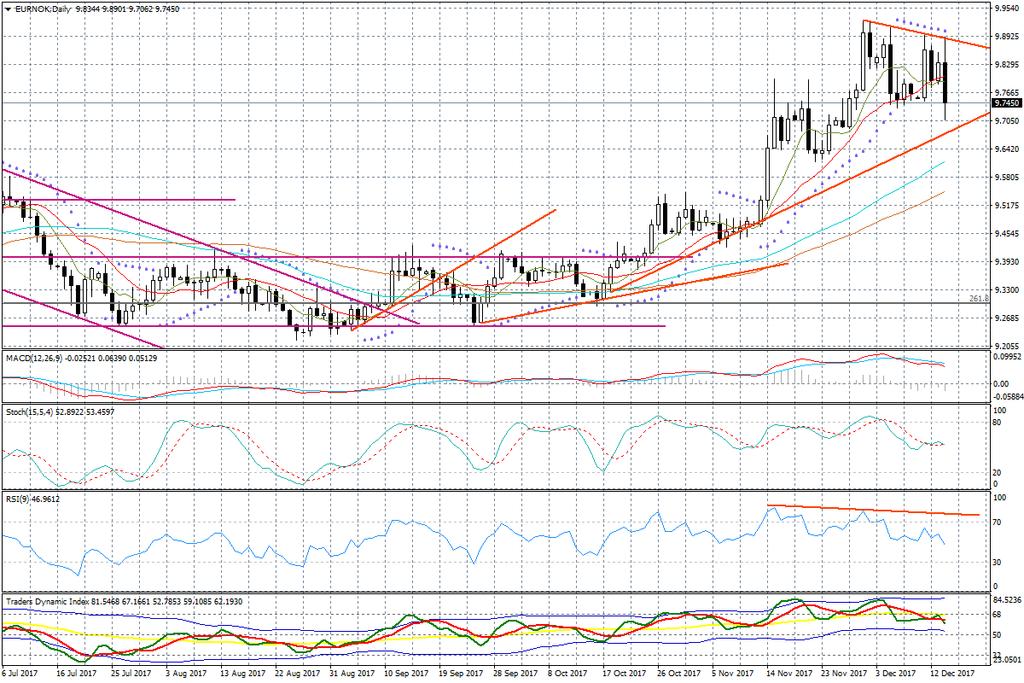Click the 9.8925 price axis value
The height and width of the screenshot is (683, 1024).
click(x=1006, y=37)
